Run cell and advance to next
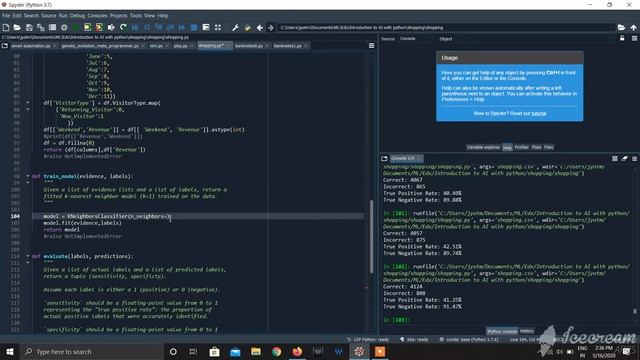Screen dimensions: 640x360 [x=99, y=27]
